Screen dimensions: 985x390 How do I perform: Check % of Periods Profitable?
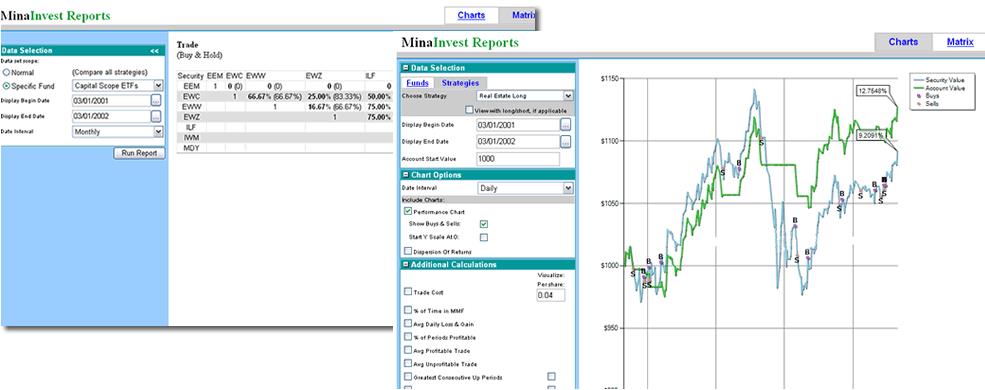point(408,337)
